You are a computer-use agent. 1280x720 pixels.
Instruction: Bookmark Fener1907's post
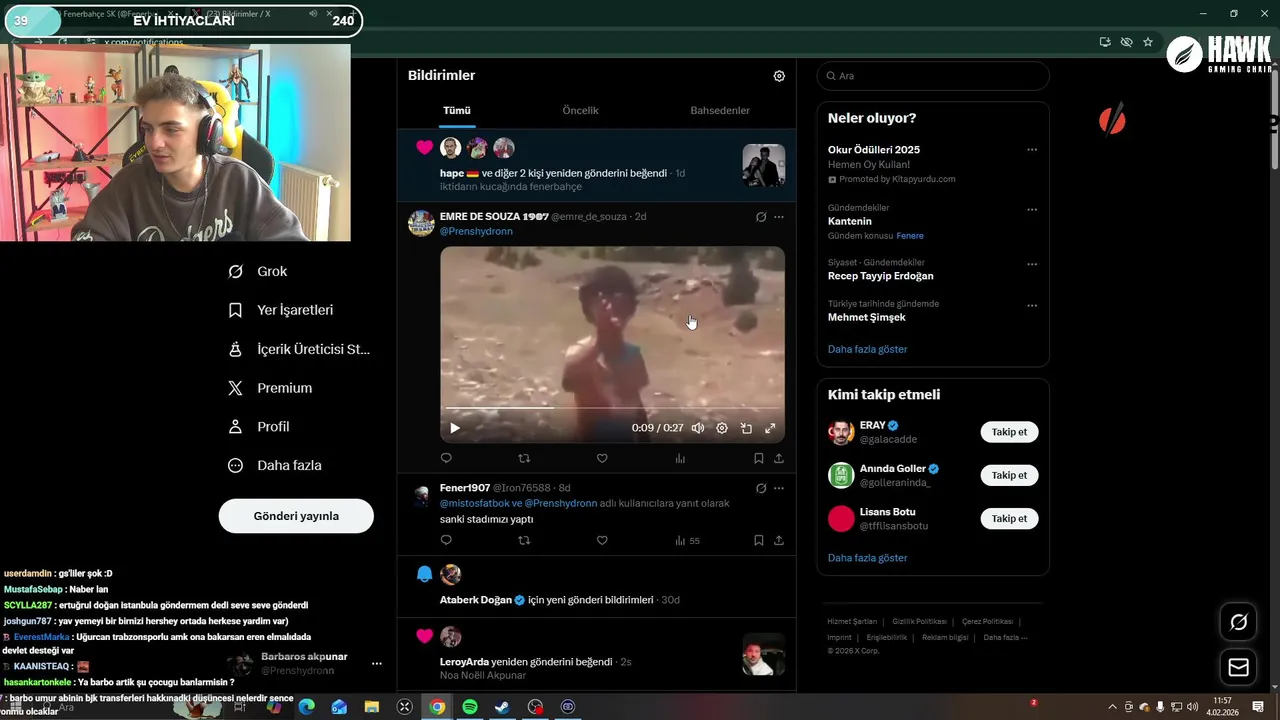(758, 540)
